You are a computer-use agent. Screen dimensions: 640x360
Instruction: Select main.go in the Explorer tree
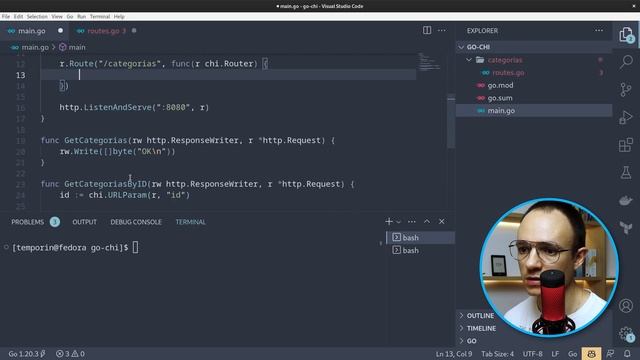534,111
